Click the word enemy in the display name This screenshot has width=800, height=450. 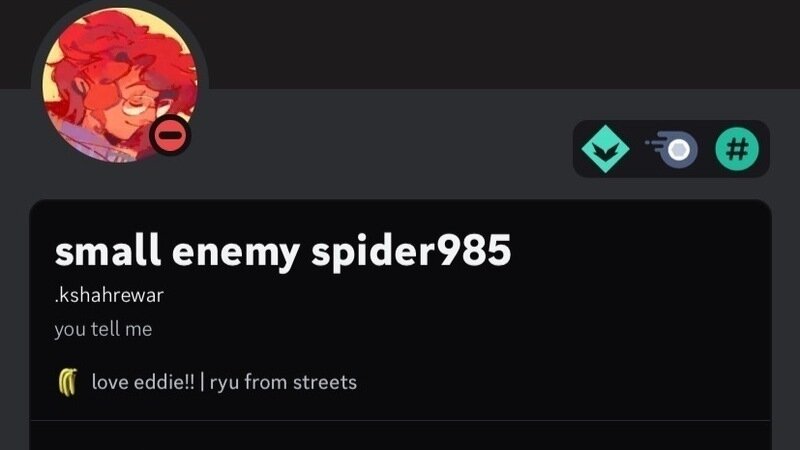(236, 252)
